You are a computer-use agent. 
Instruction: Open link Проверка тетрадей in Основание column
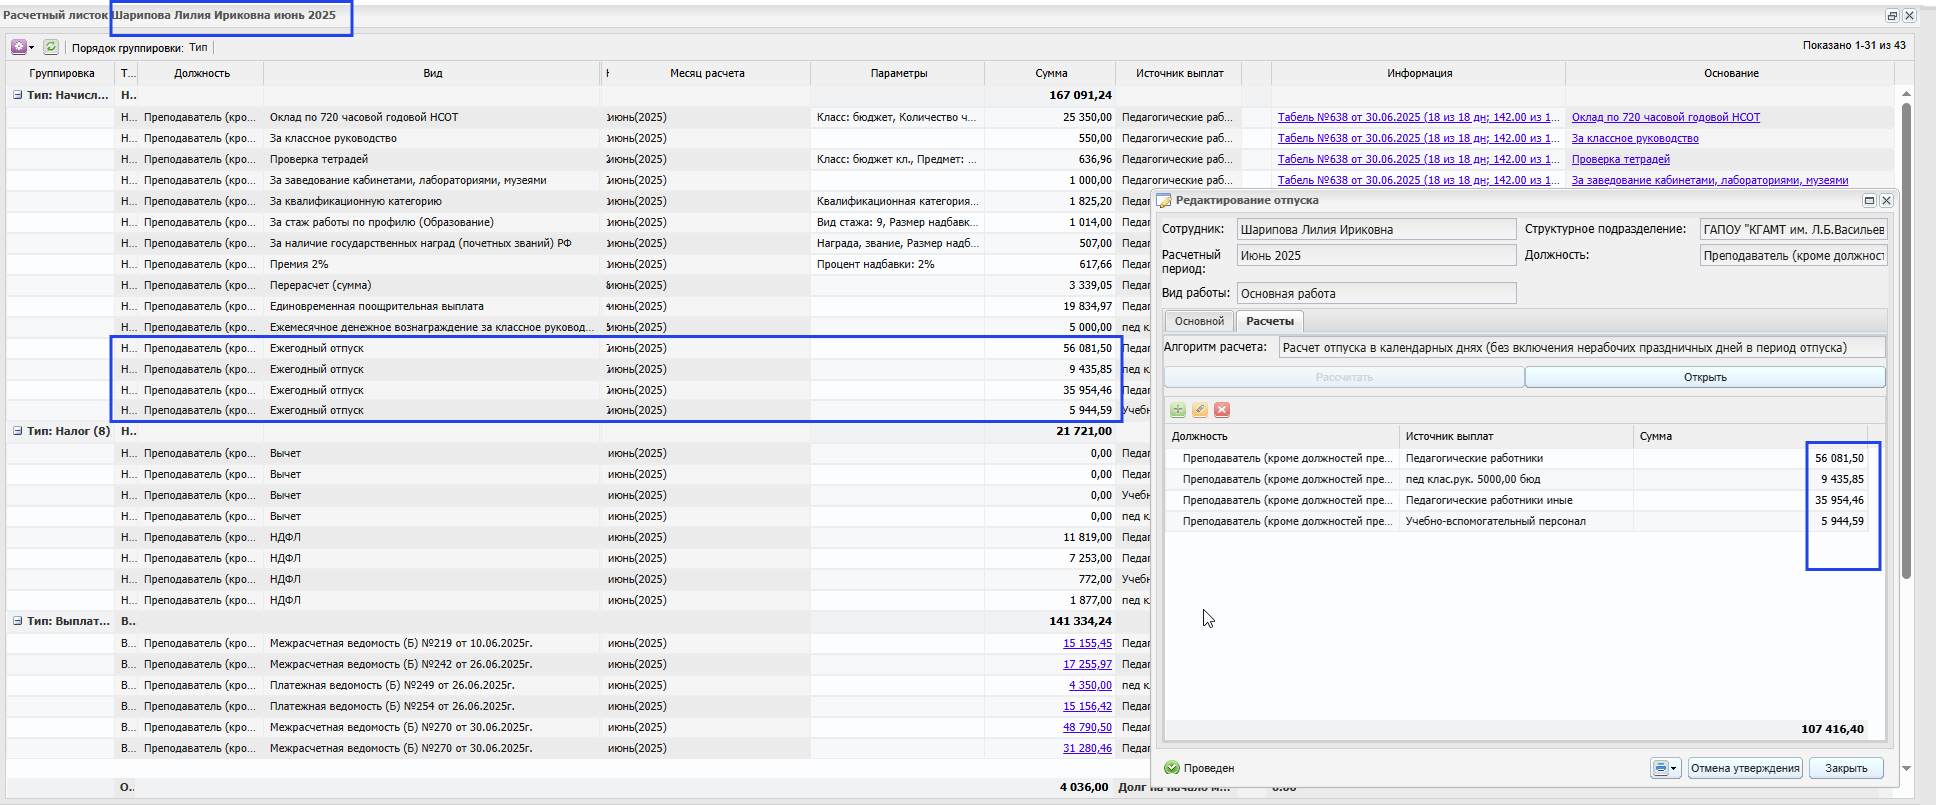click(1620, 159)
